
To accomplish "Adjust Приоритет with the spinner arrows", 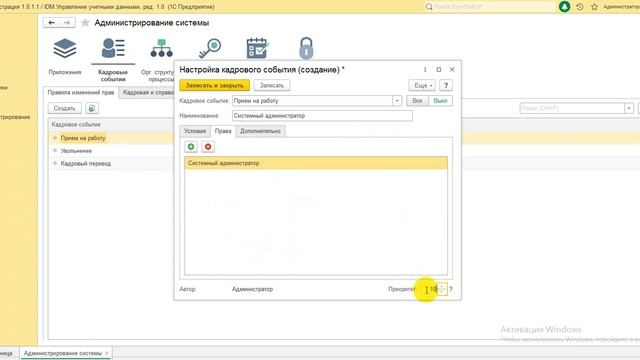I will (x=443, y=289).
